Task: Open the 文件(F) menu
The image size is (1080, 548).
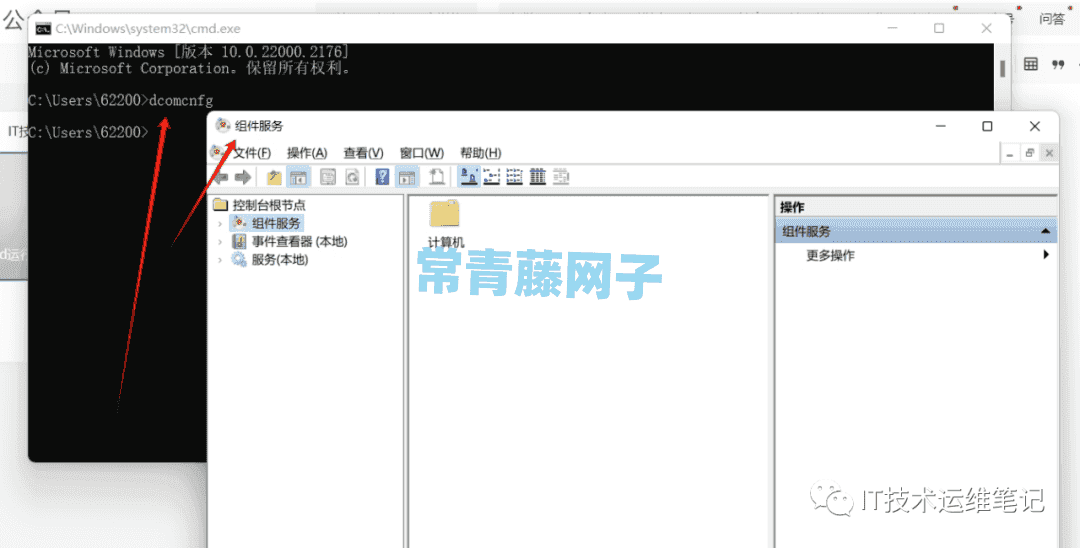Action: (251, 153)
